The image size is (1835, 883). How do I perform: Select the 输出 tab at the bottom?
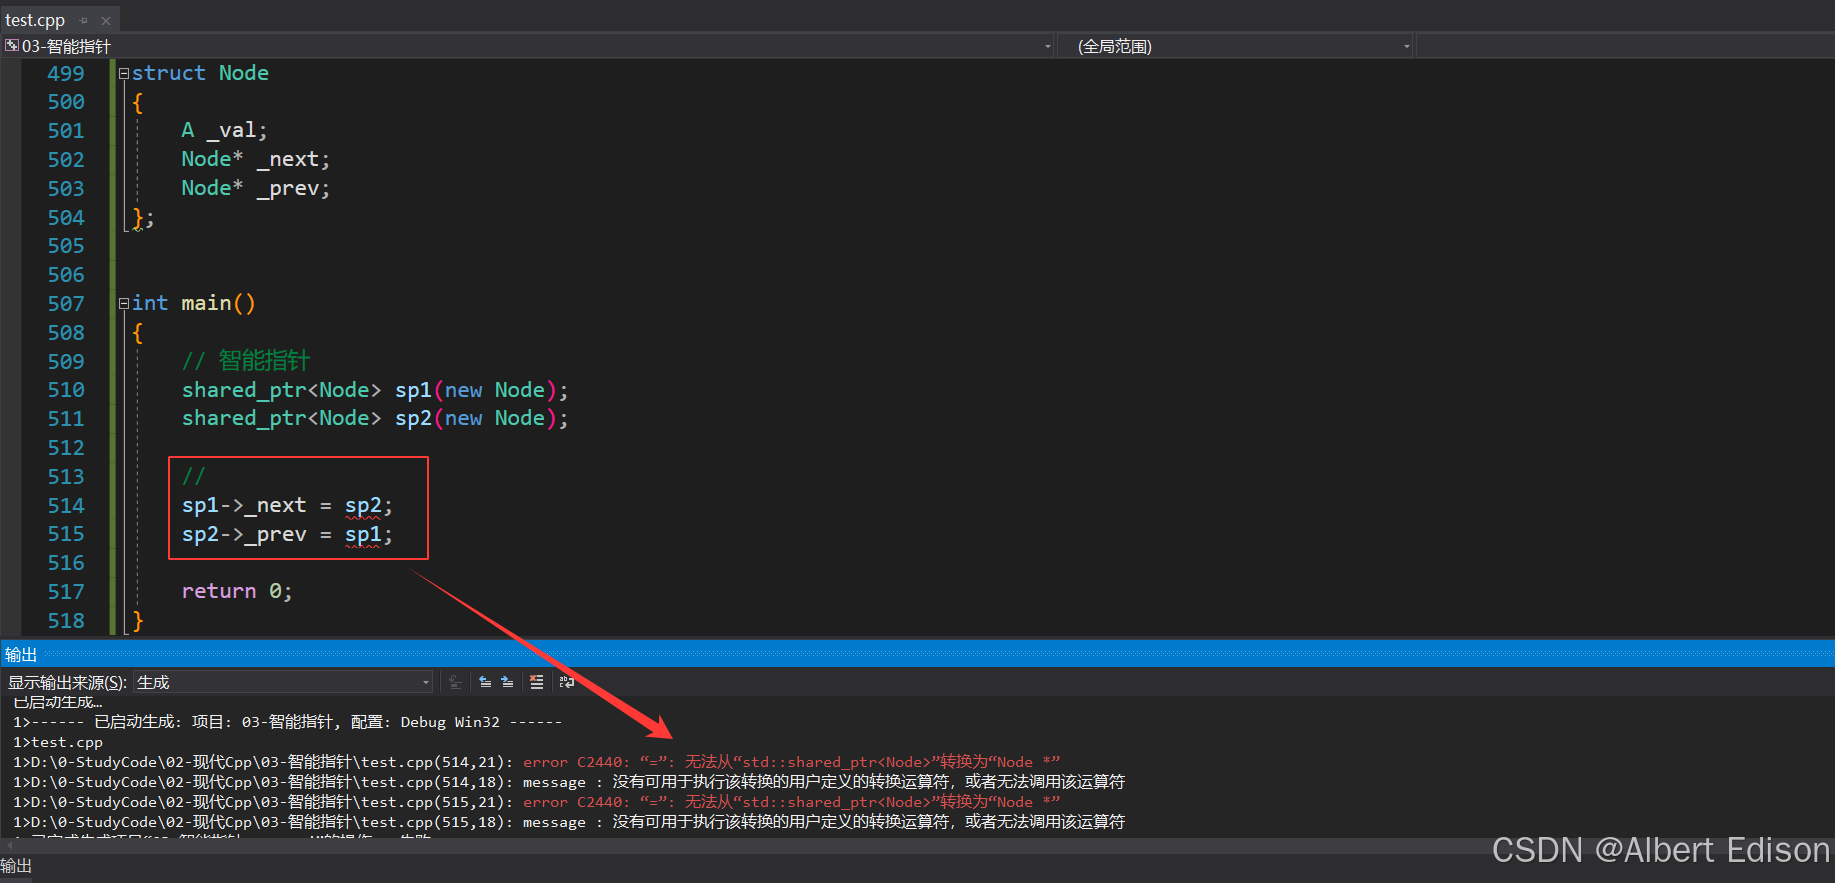coord(16,866)
